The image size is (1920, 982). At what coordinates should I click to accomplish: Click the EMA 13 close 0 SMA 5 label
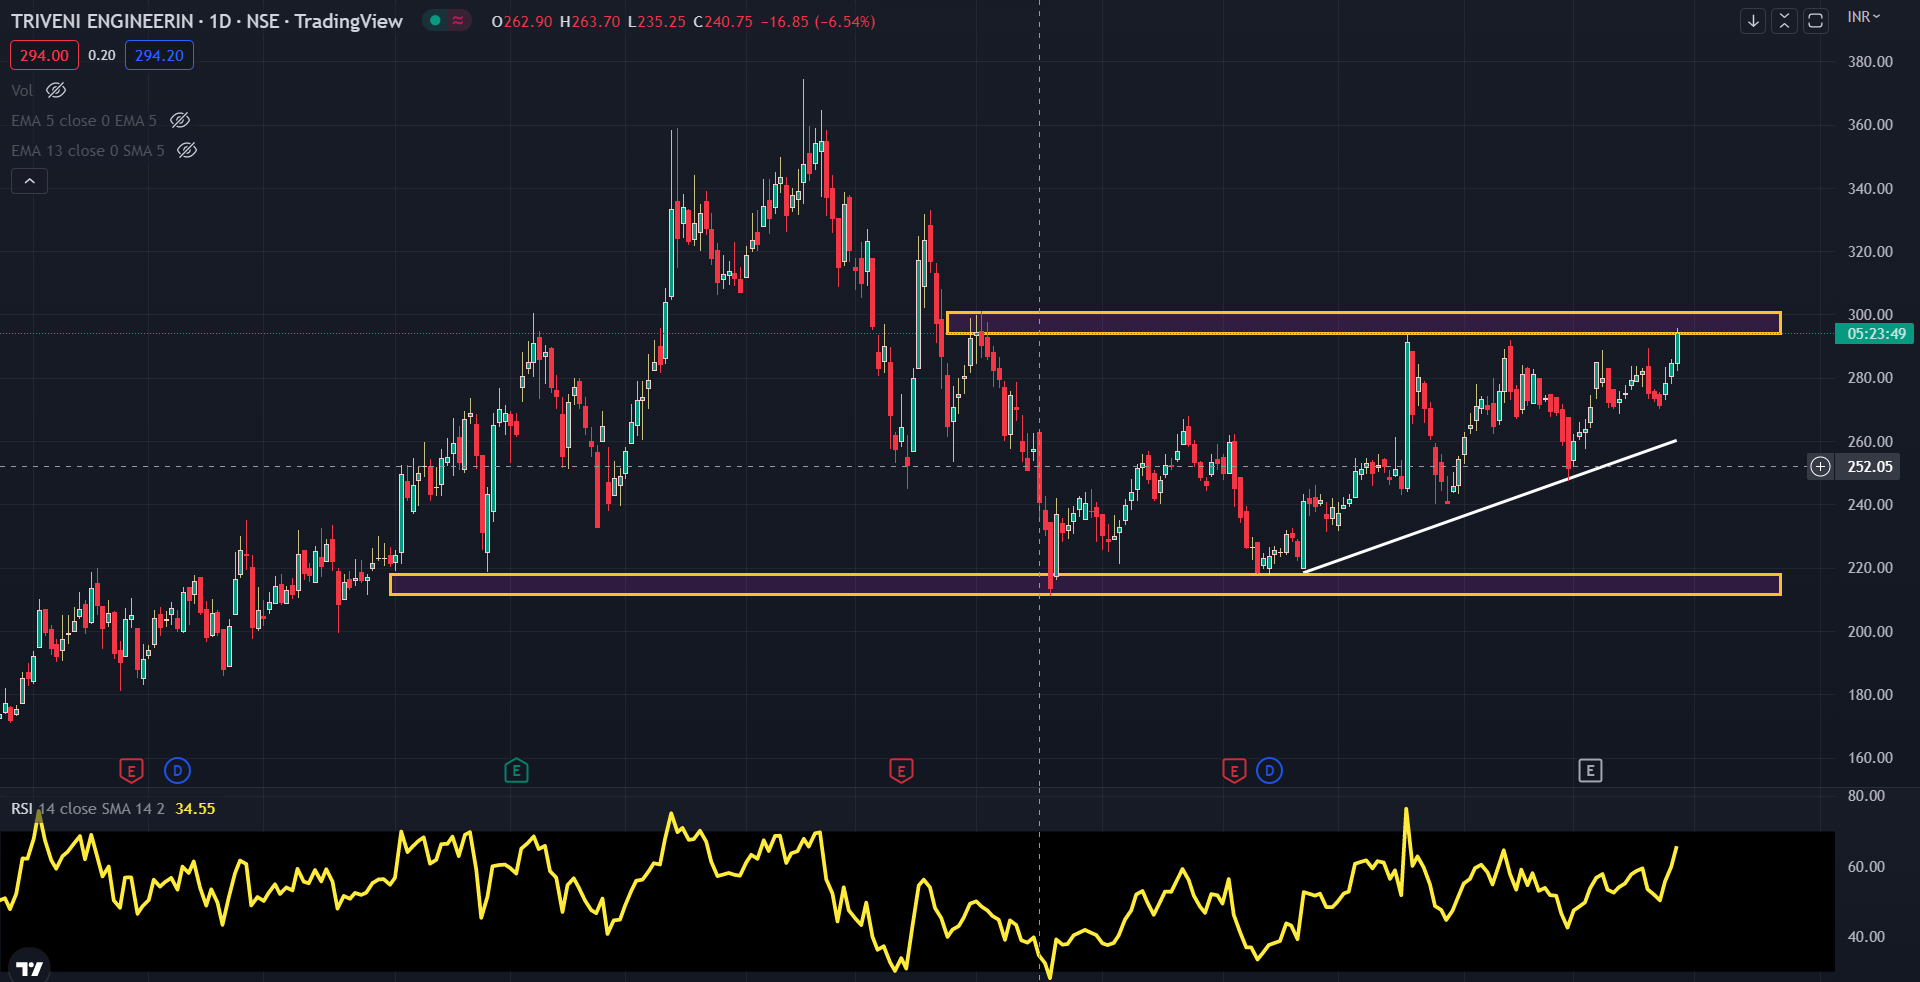[88, 151]
